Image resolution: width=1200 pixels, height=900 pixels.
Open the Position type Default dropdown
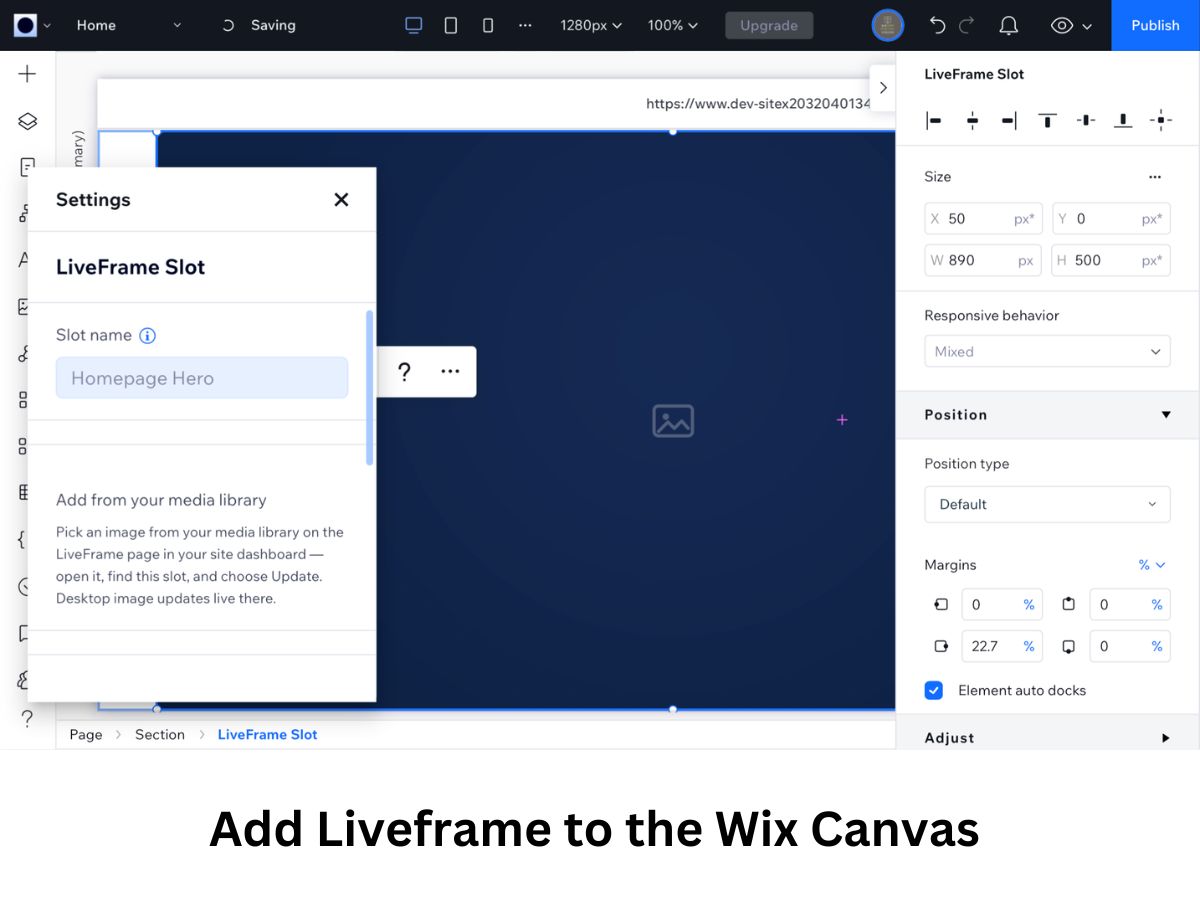[1047, 504]
